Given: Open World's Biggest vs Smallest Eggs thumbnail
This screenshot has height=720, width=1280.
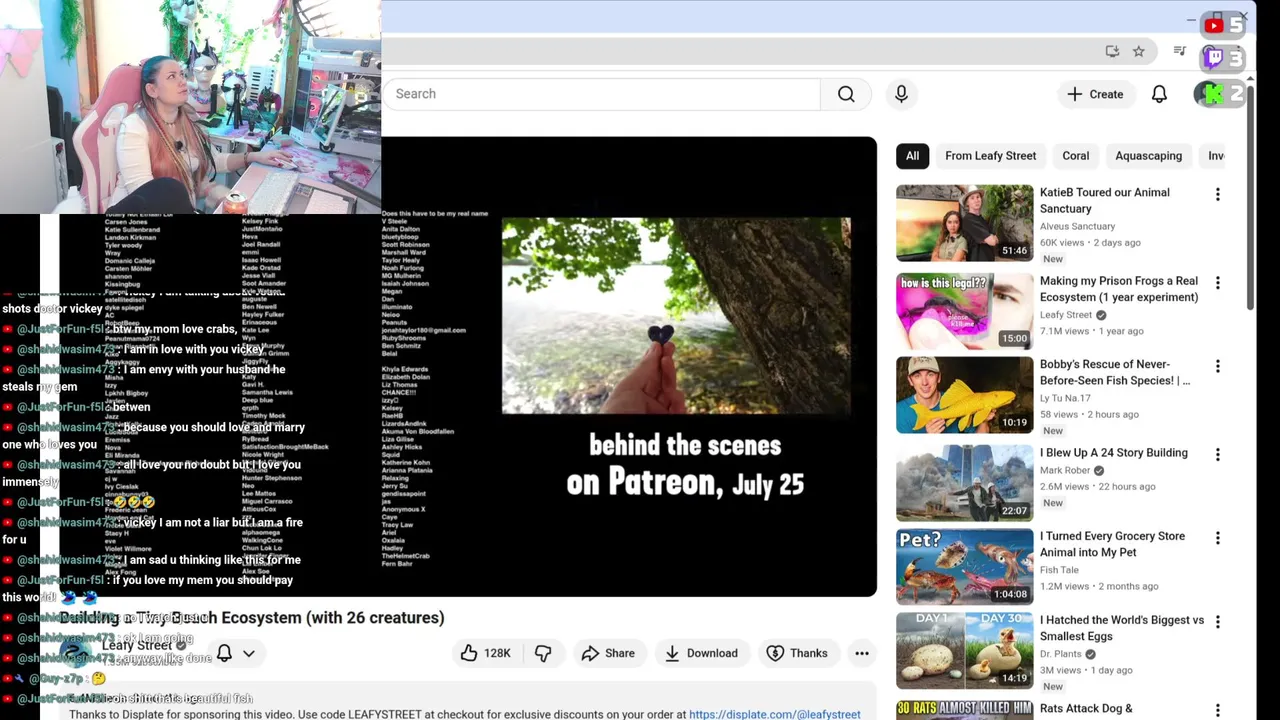Looking at the screenshot, I should (x=965, y=651).
